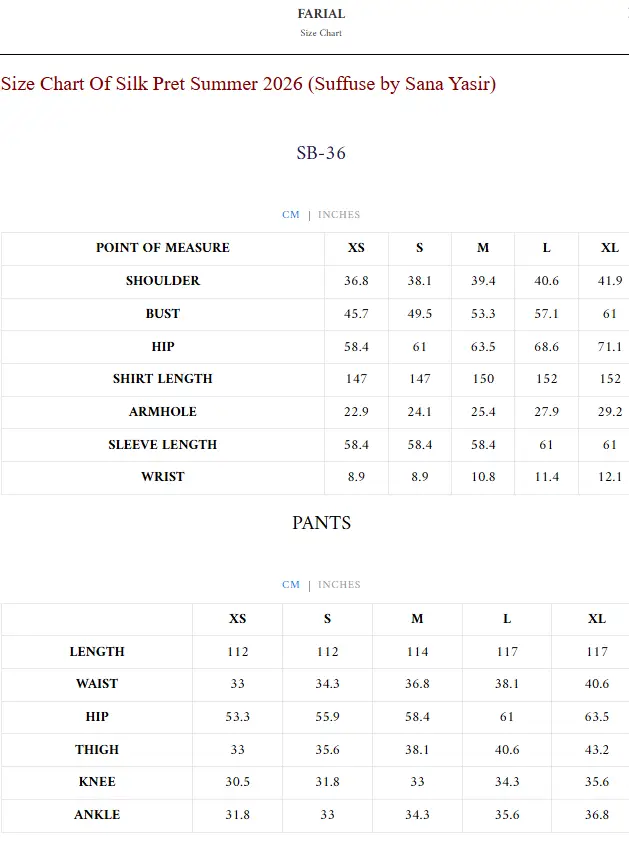Click the POINT OF MEASURE header cell
The height and width of the screenshot is (849, 629).
click(x=162, y=248)
